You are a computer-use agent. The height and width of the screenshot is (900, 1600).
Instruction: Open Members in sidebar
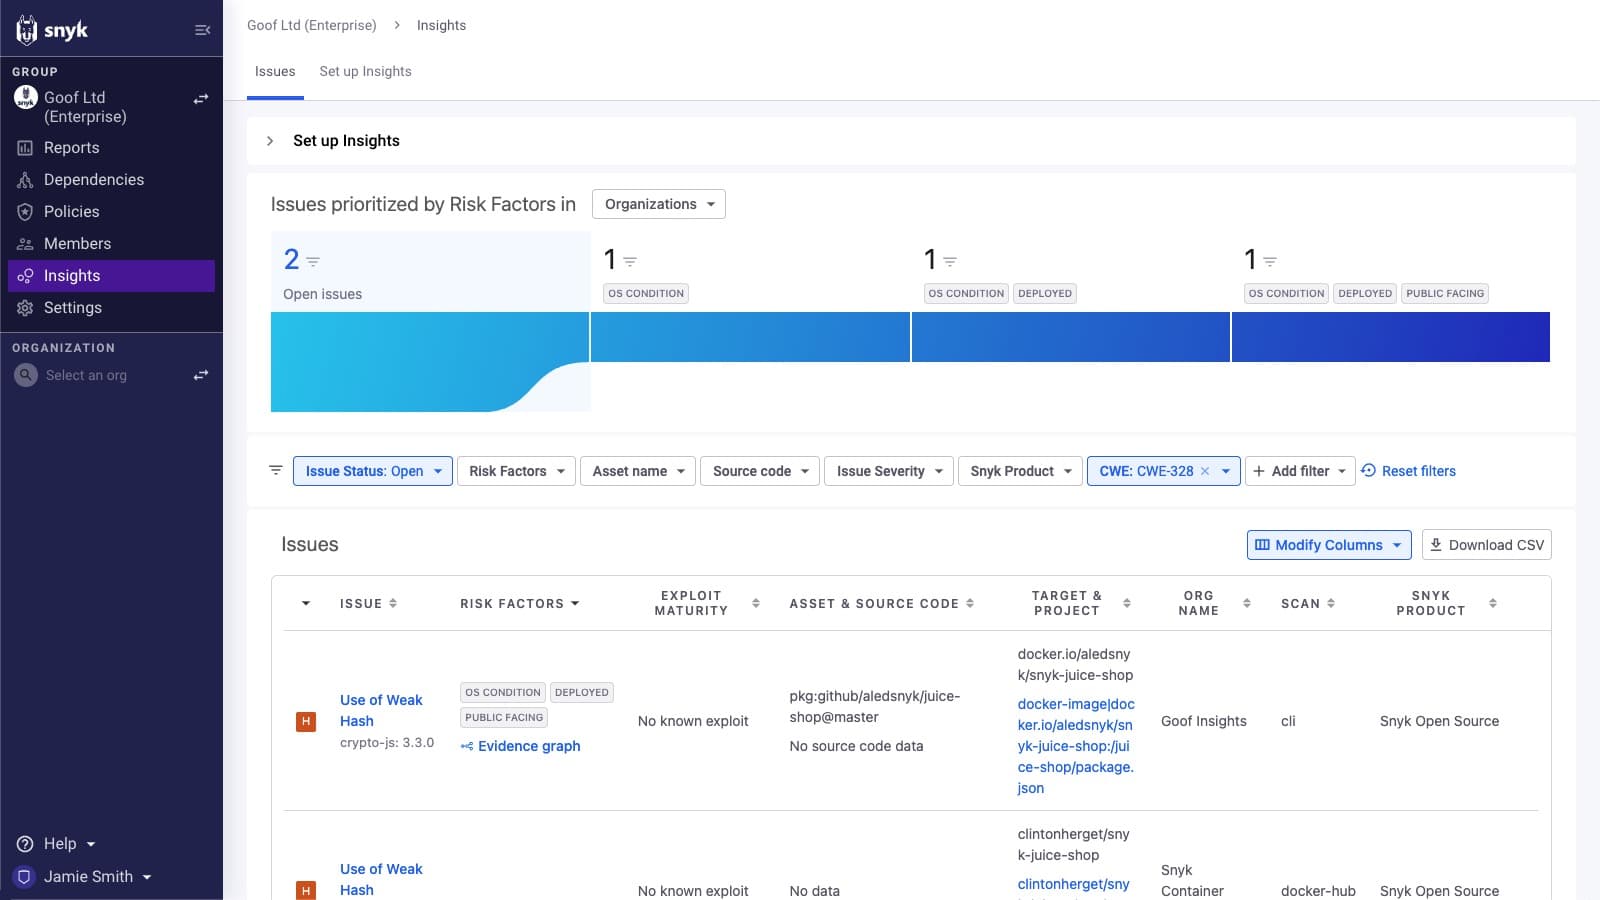click(111, 244)
